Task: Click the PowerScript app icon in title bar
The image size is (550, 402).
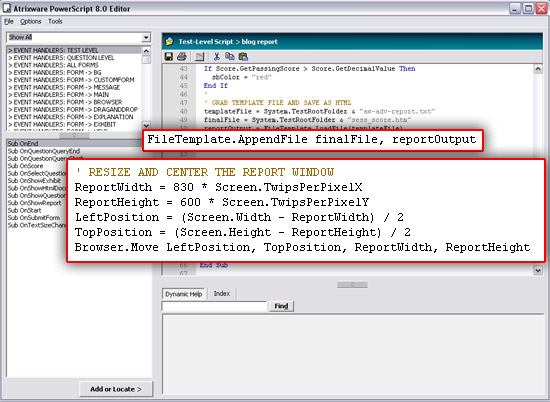Action: pos(7,8)
